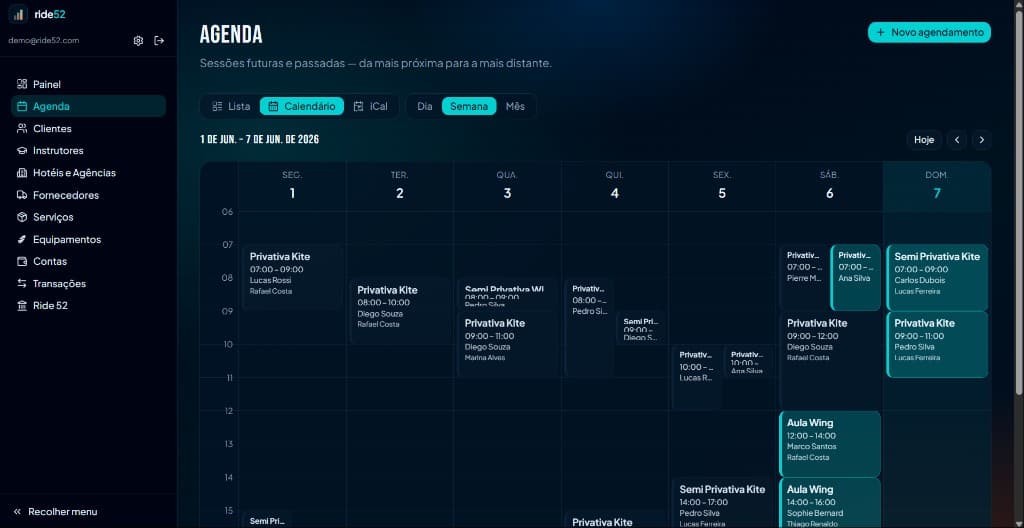This screenshot has width=1024, height=528.
Task: Open the Equipamentos page
Action: click(88, 239)
